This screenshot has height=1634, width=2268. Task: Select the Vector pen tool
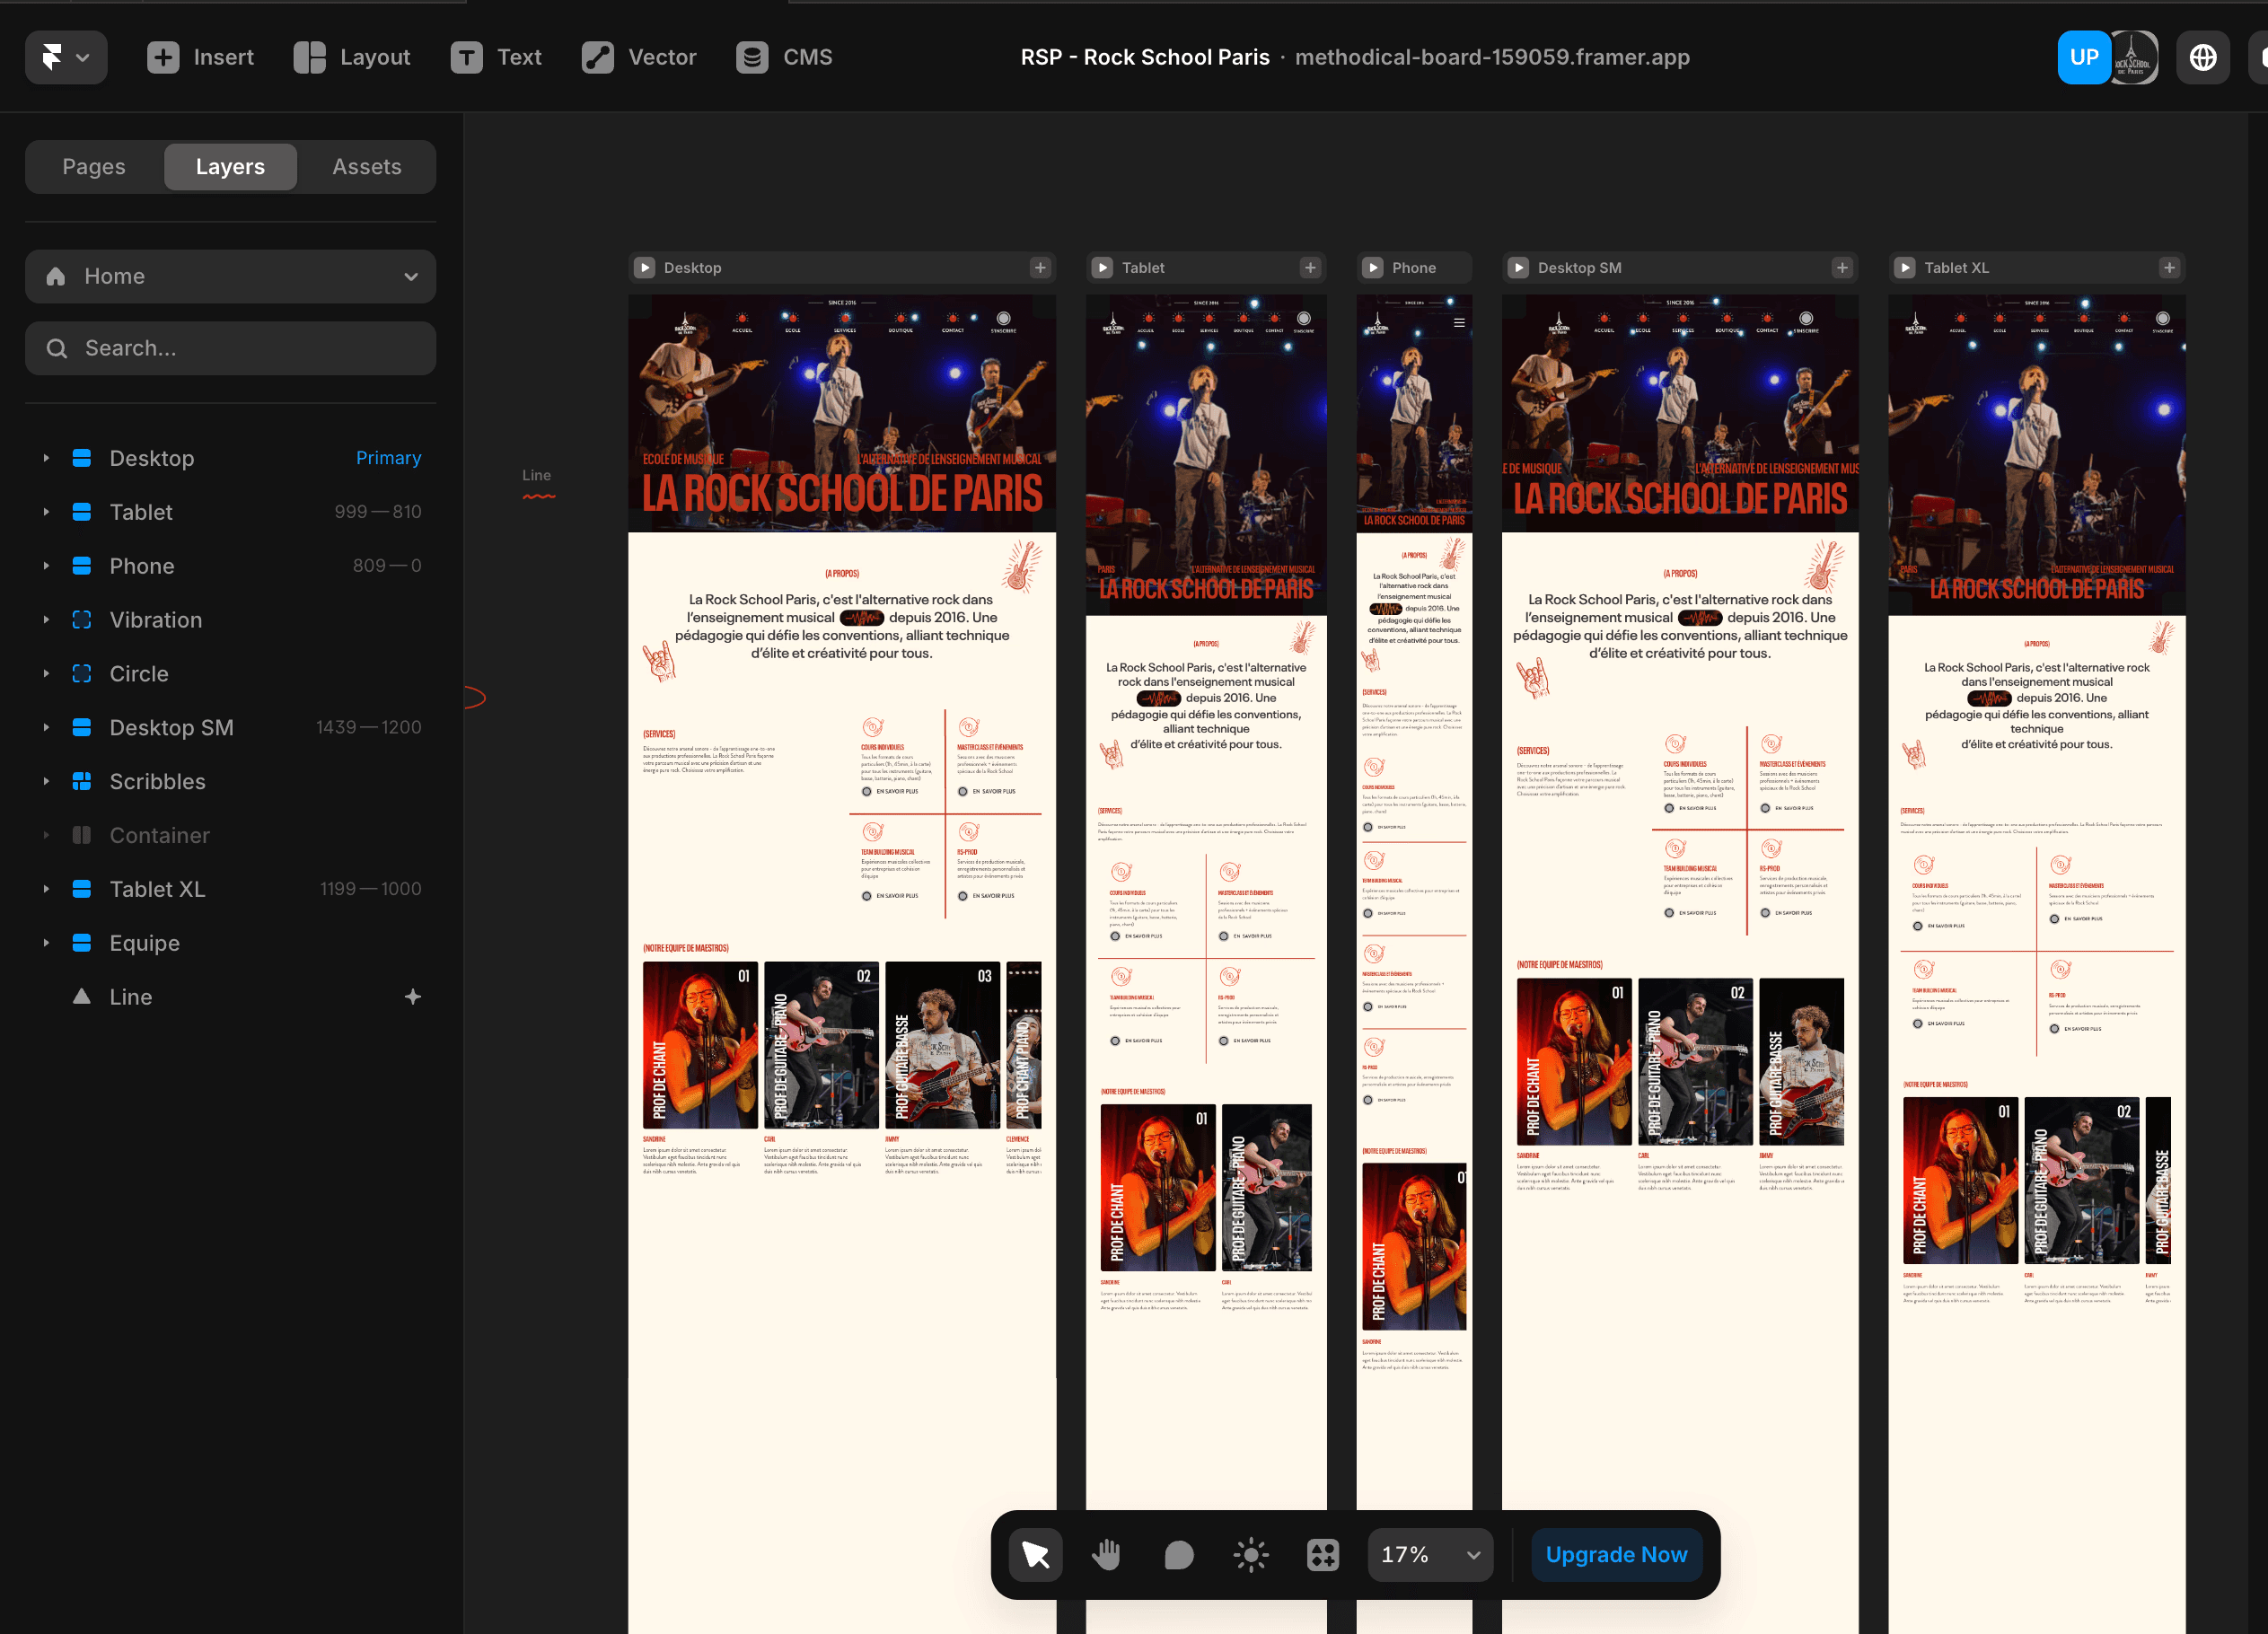[x=638, y=57]
